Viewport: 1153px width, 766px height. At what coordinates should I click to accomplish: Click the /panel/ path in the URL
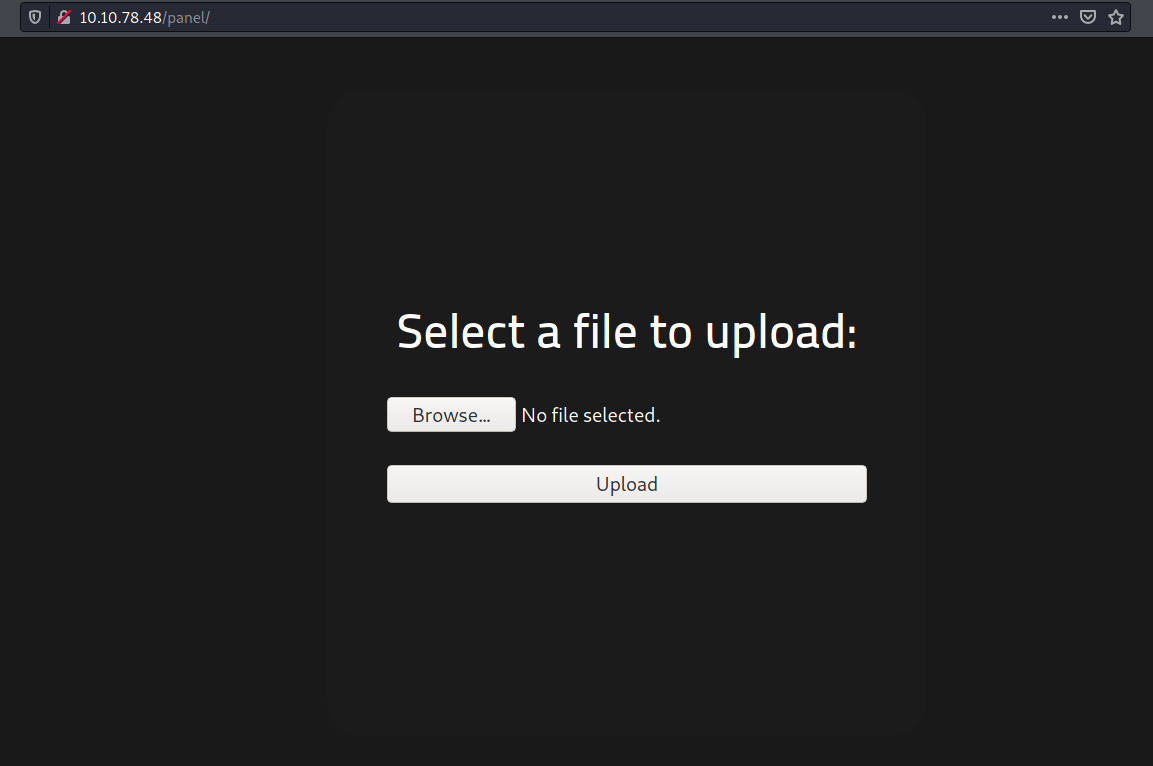[187, 18]
